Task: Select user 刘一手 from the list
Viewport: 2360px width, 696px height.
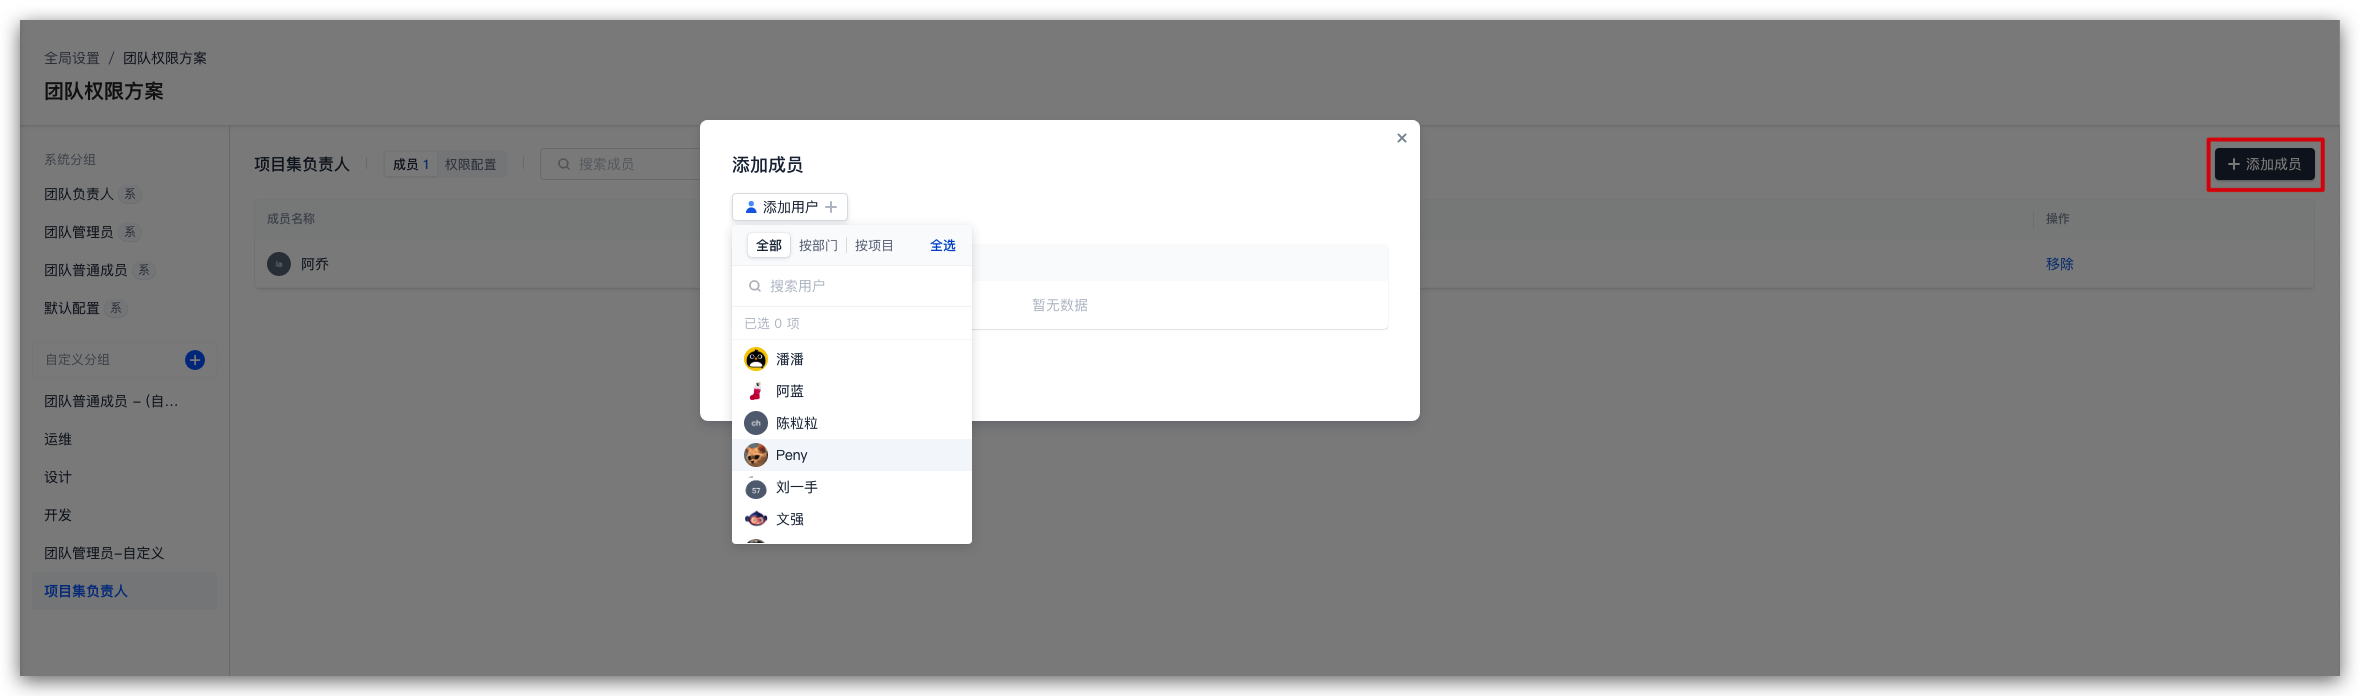Action: tap(852, 487)
